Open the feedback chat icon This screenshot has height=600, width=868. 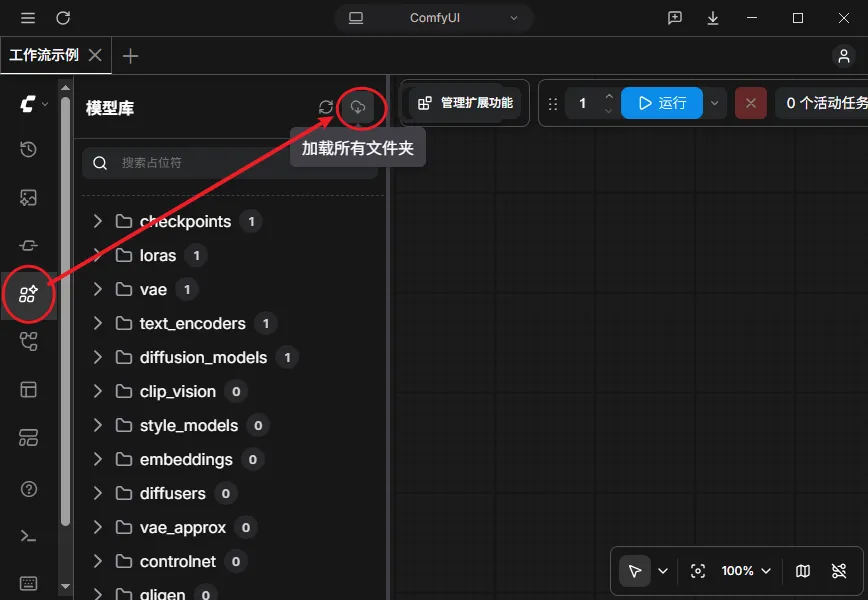tap(675, 18)
